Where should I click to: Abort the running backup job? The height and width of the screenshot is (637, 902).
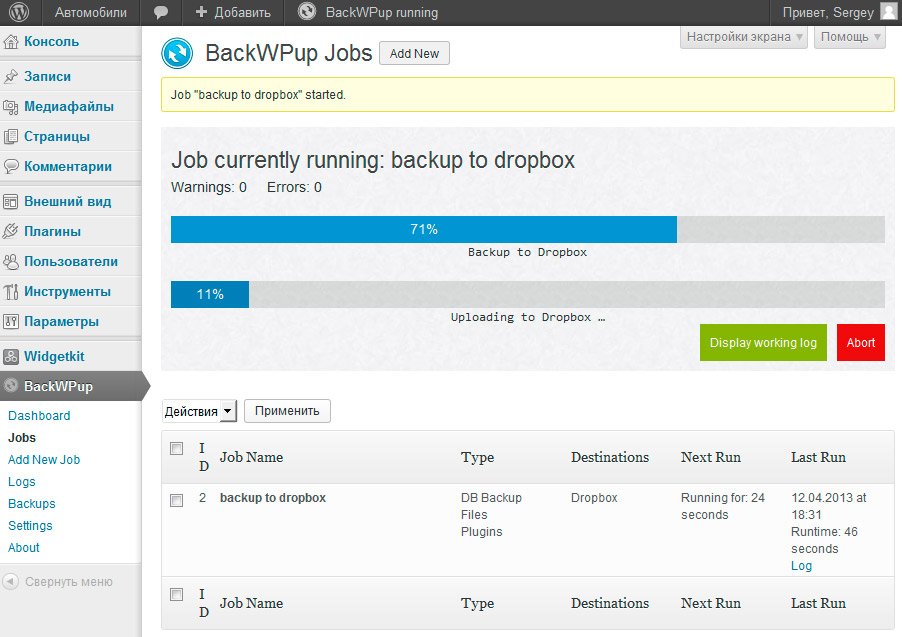(x=861, y=342)
